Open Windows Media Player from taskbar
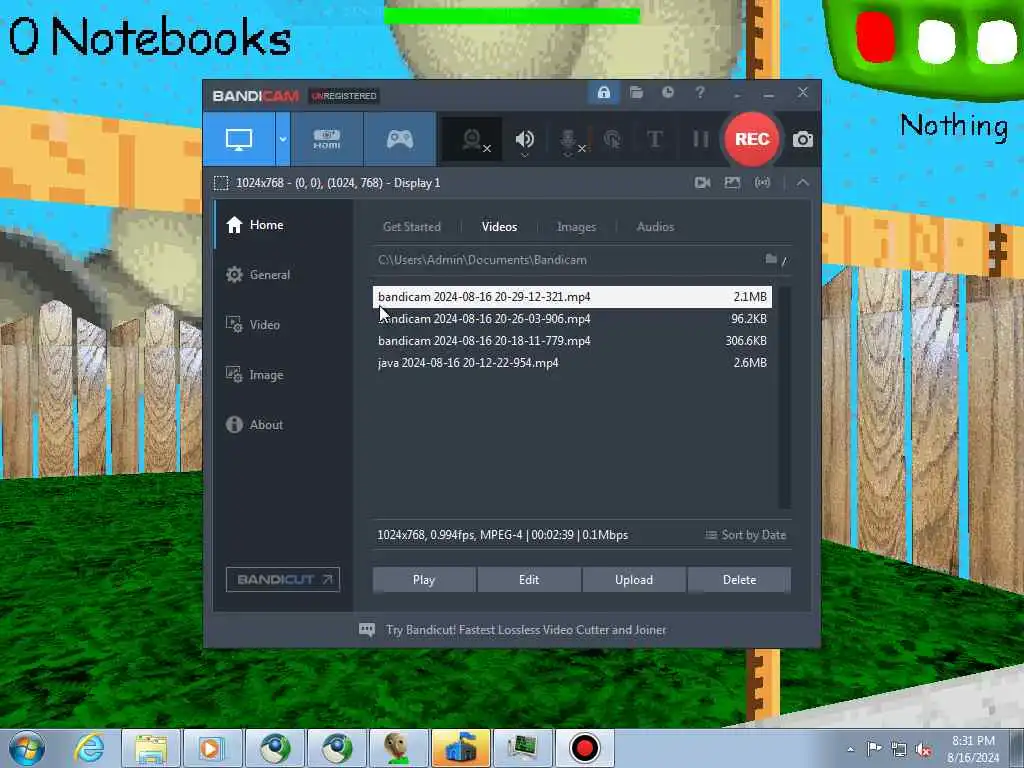Image resolution: width=1024 pixels, height=768 pixels. point(212,748)
